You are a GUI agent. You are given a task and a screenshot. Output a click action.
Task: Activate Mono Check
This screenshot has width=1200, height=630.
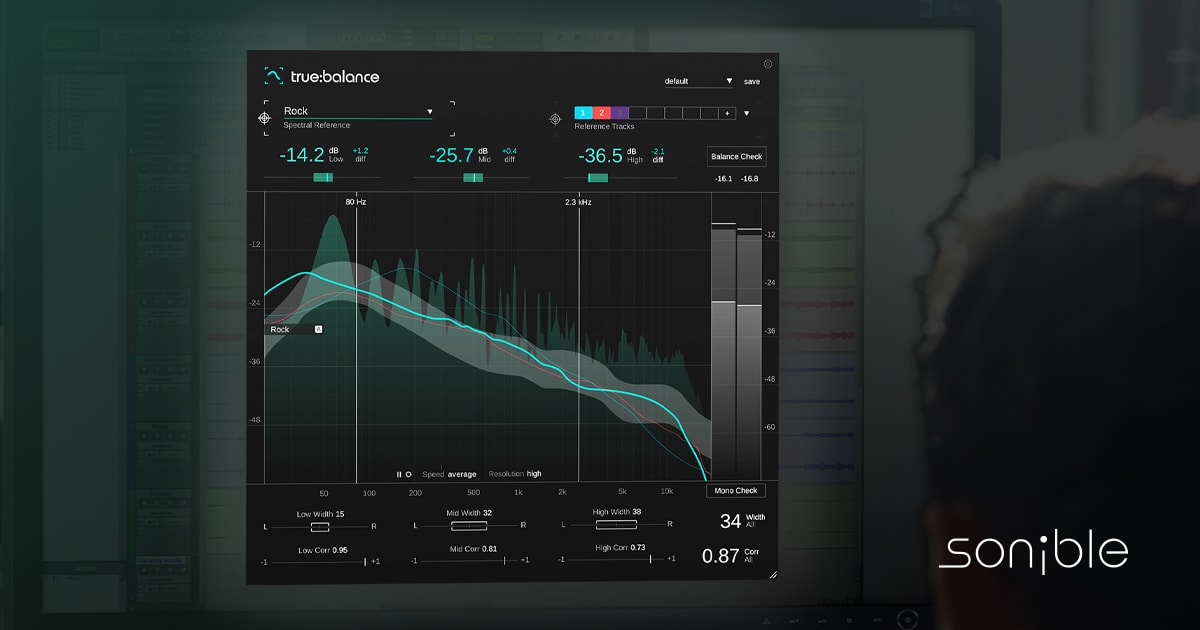click(x=737, y=490)
